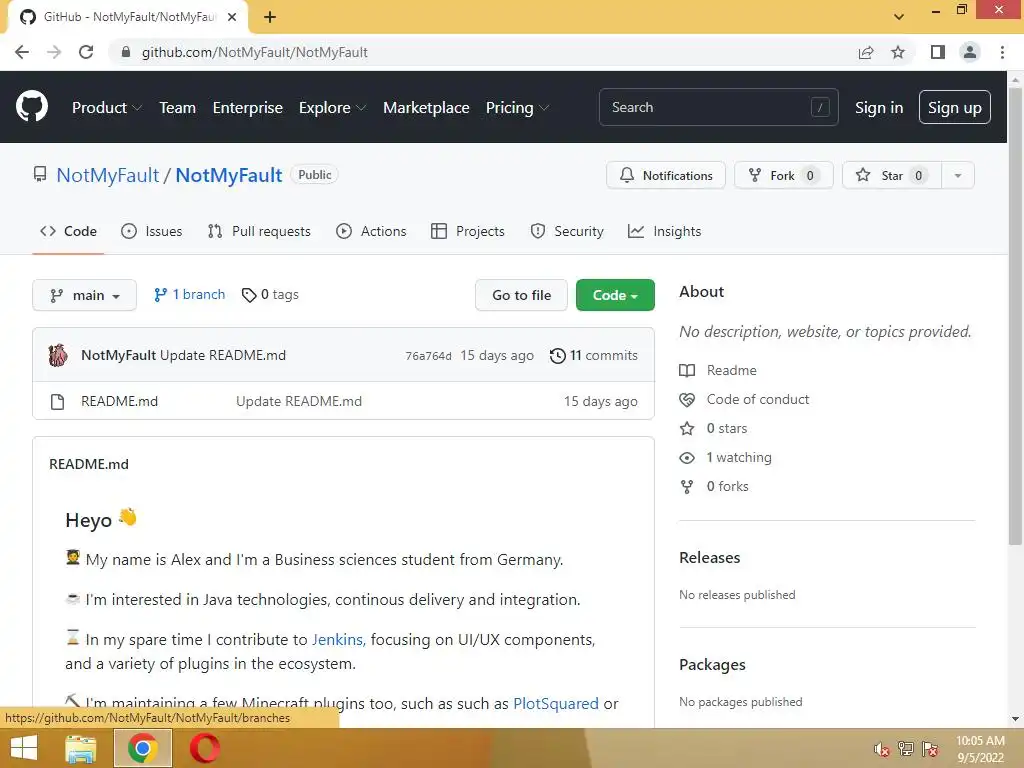
Task: Open Chrome three-dot menu
Action: [x=1002, y=52]
